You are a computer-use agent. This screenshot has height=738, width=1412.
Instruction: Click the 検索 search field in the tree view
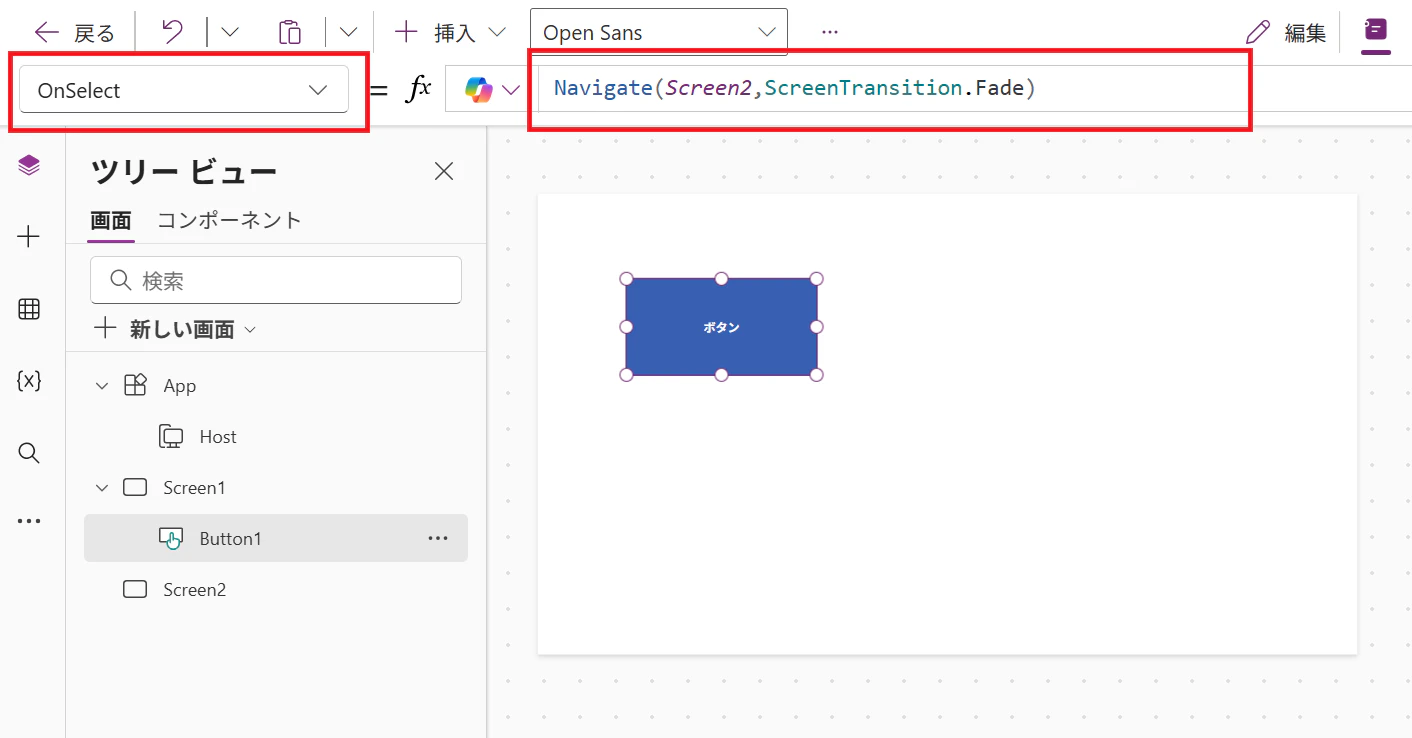pyautogui.click(x=276, y=280)
